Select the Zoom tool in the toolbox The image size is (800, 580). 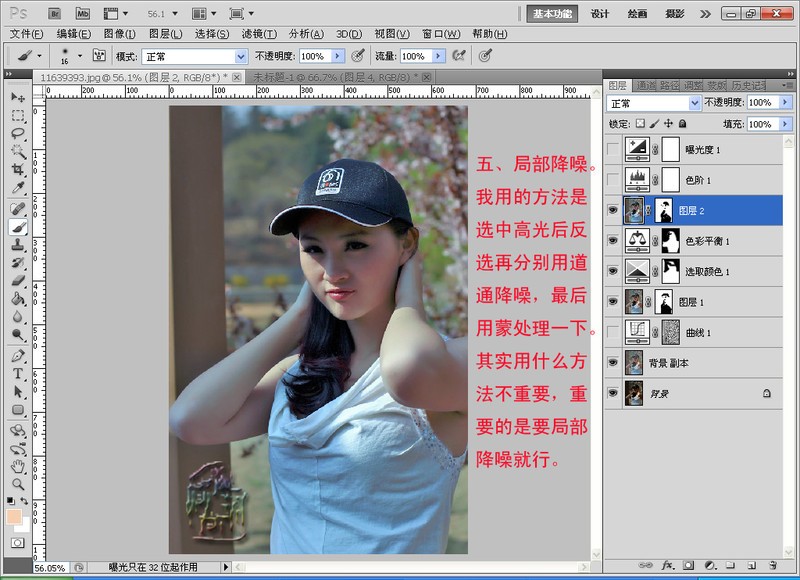click(14, 482)
